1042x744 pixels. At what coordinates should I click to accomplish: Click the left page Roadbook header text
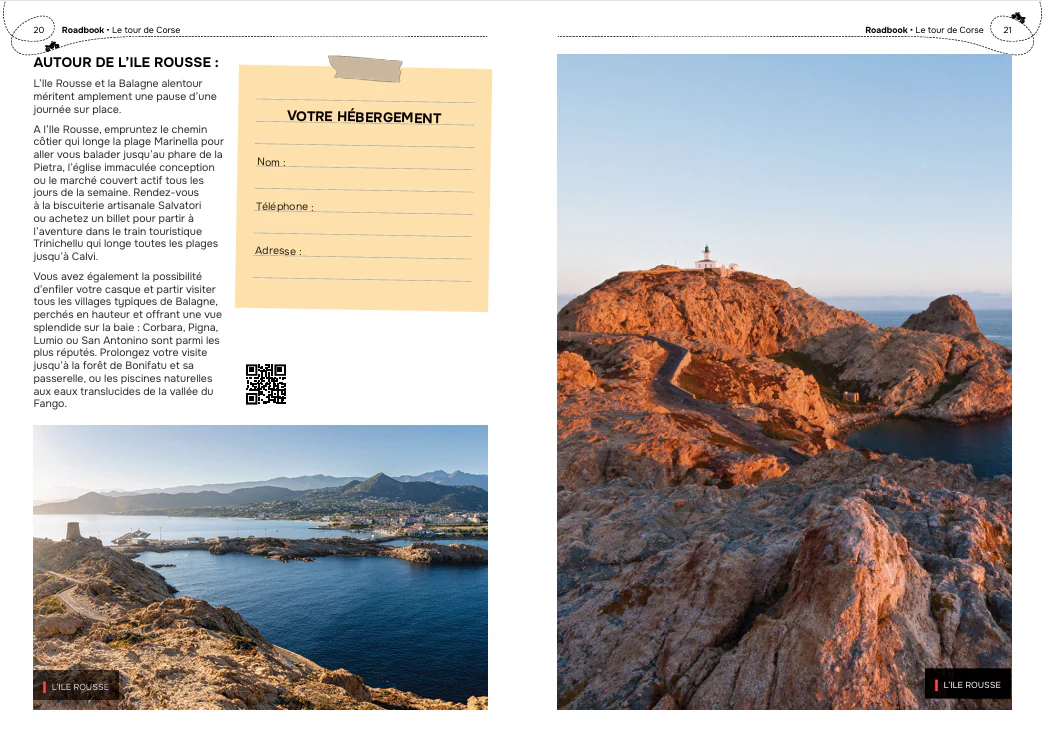coord(121,30)
